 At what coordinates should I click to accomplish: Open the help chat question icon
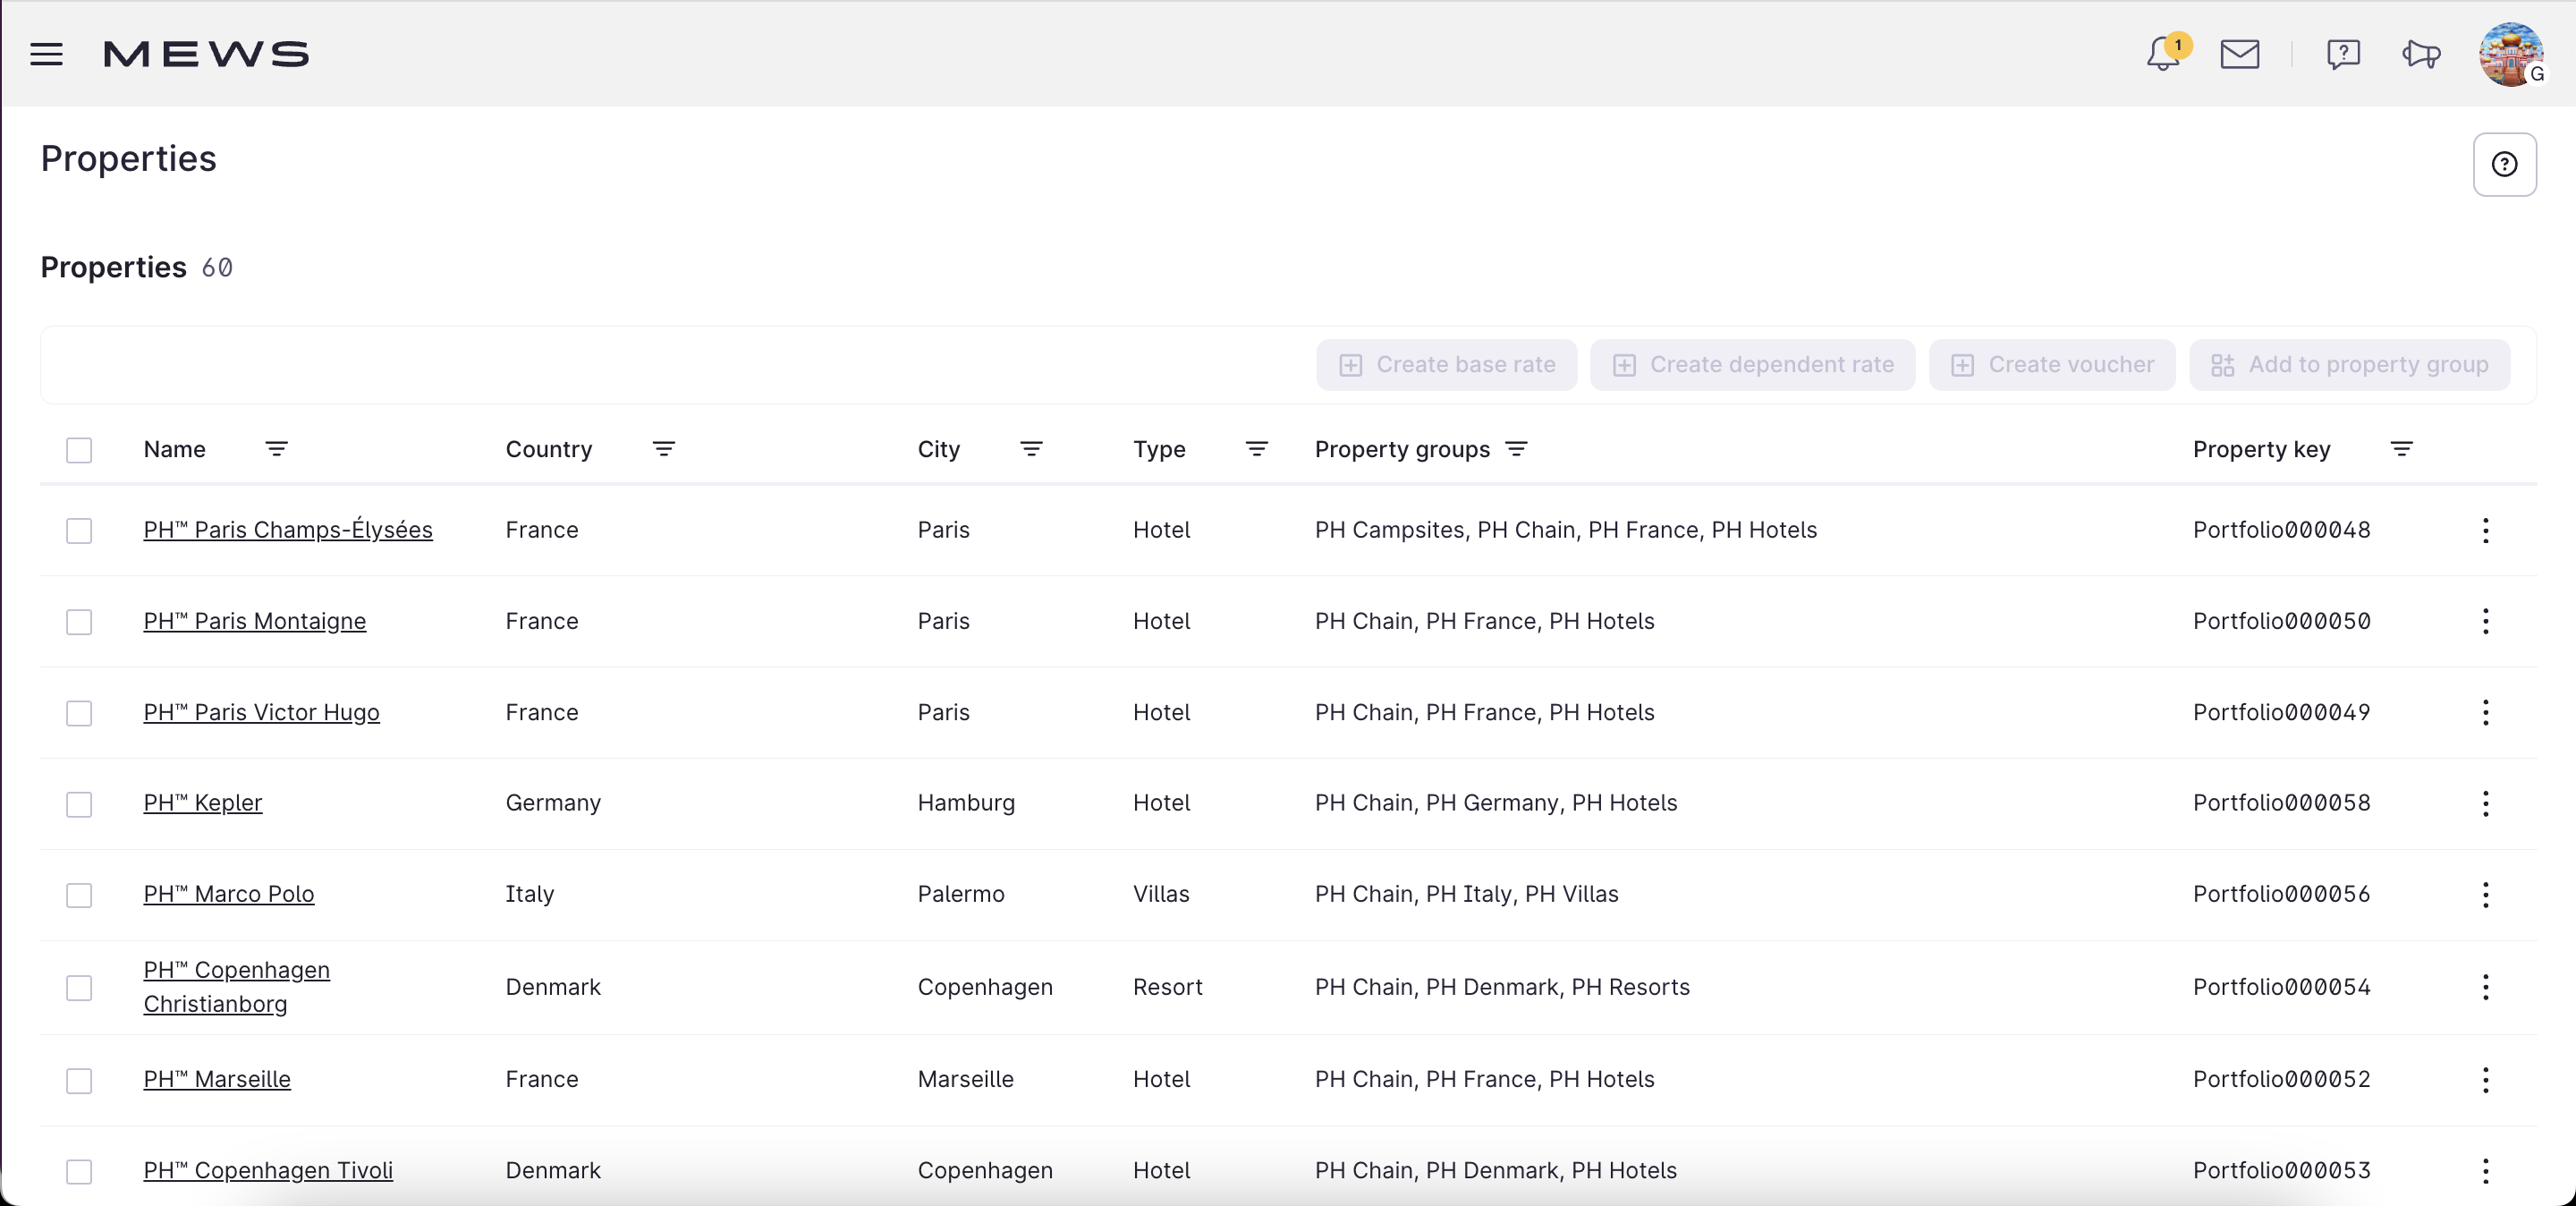2343,54
